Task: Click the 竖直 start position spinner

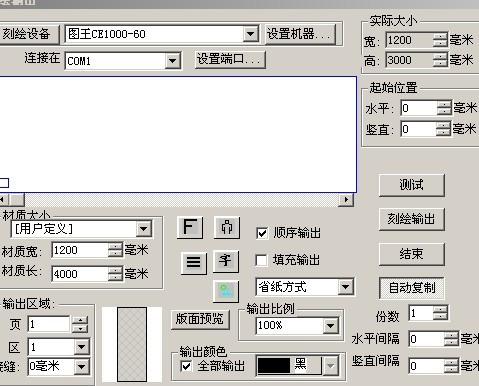Action: [x=443, y=129]
